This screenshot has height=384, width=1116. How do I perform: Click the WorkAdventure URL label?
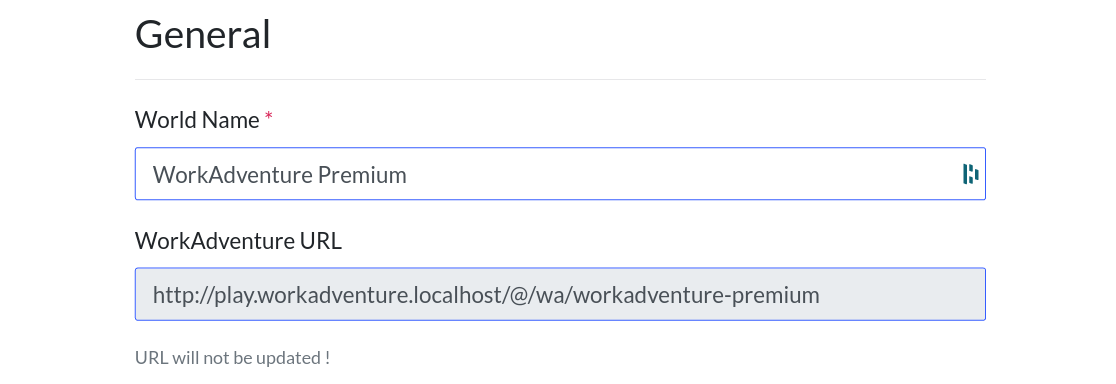click(238, 241)
